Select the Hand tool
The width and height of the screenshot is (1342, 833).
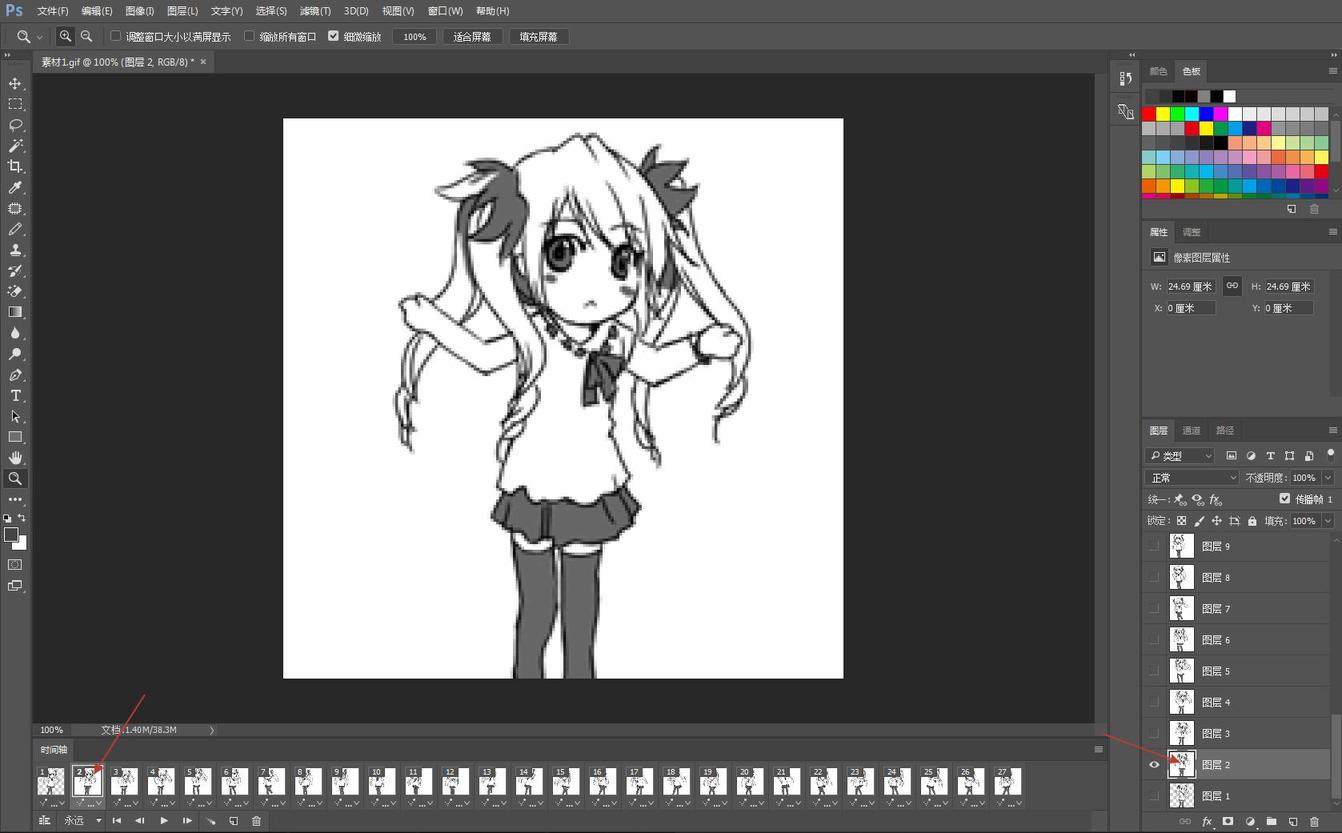[15, 458]
